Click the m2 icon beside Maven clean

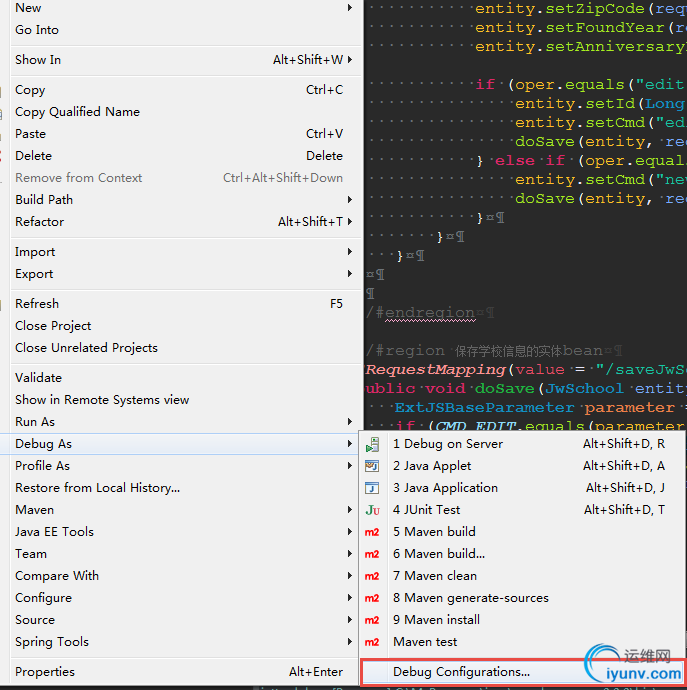(x=372, y=576)
